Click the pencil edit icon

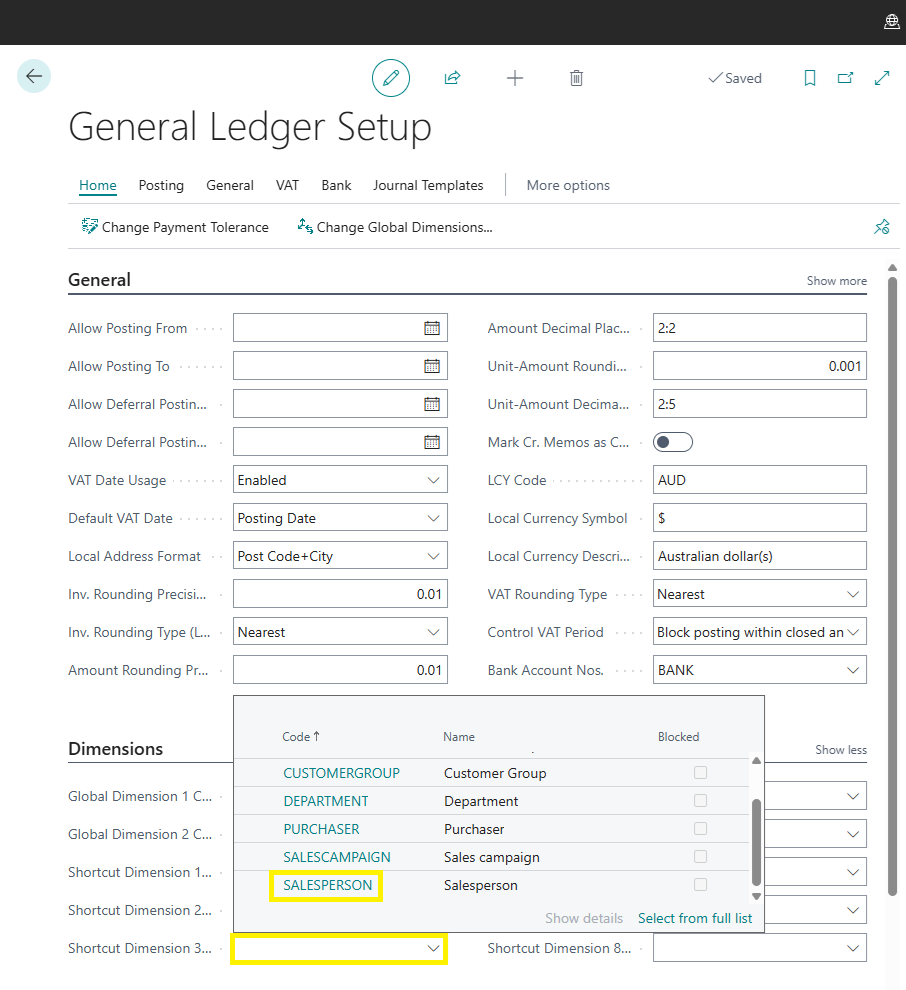tap(391, 78)
